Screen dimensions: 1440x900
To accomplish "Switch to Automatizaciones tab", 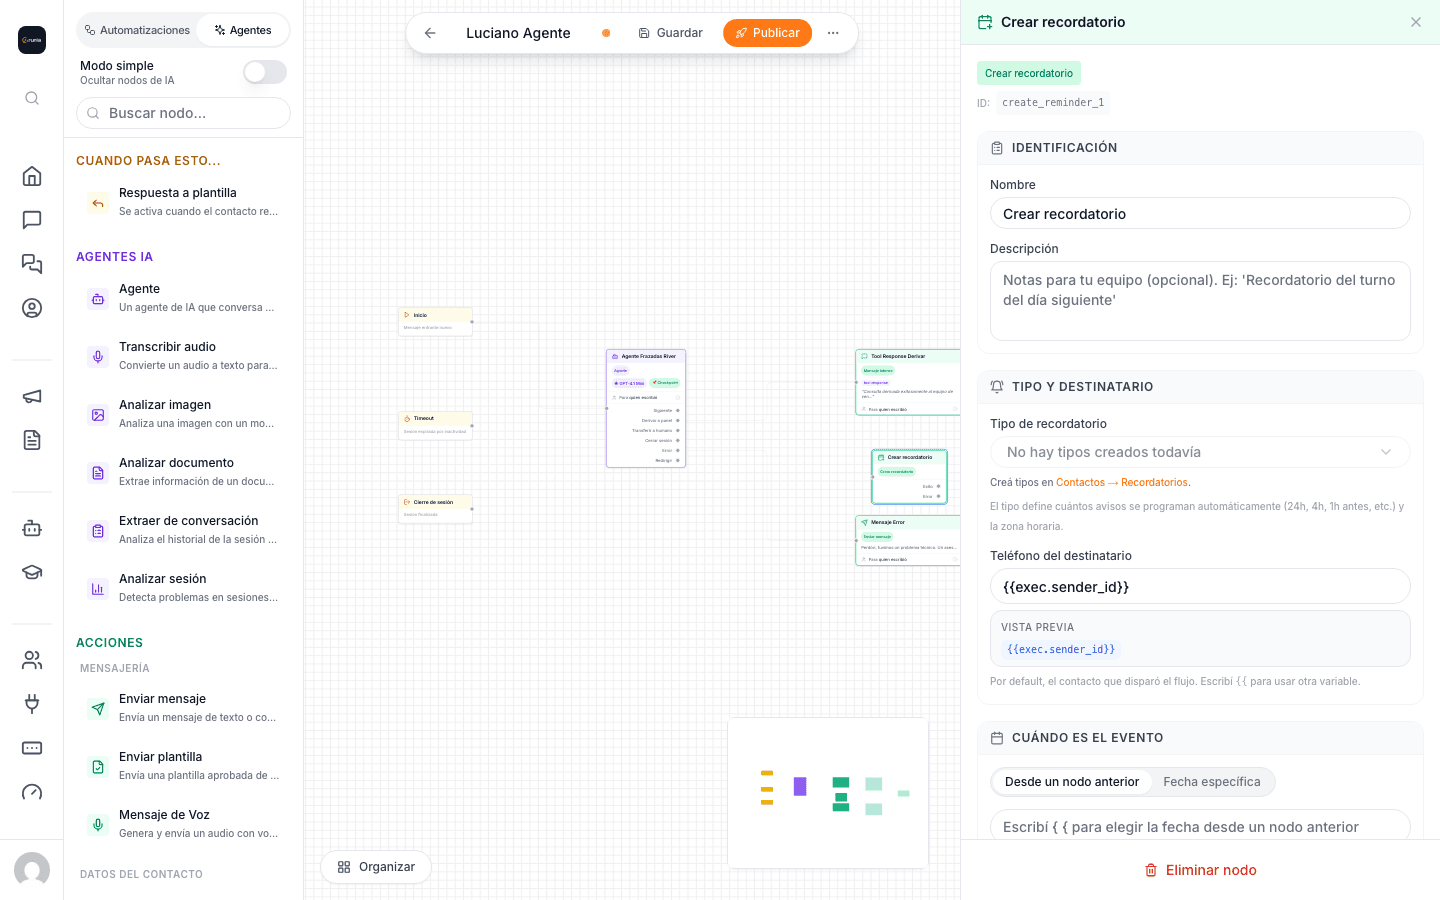I will 137,30.
